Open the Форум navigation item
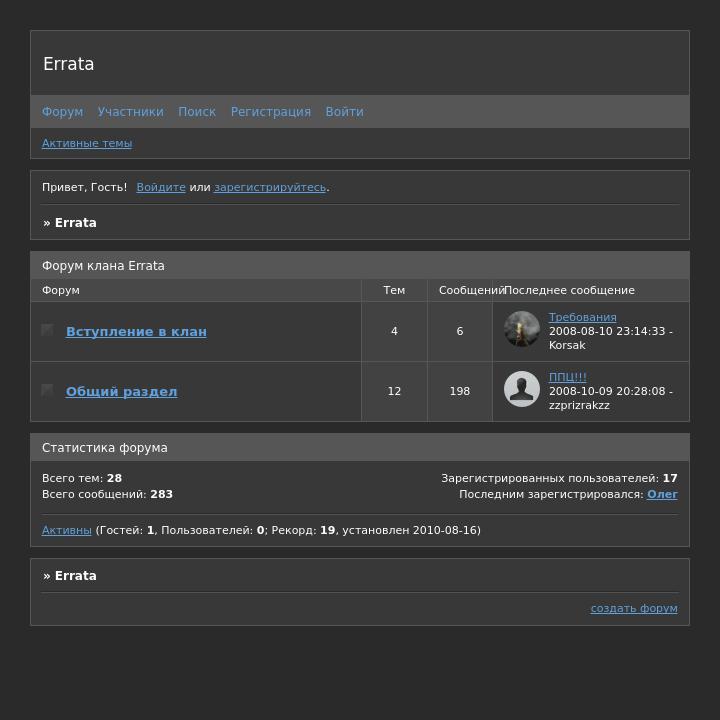This screenshot has height=720, width=720. coord(62,112)
